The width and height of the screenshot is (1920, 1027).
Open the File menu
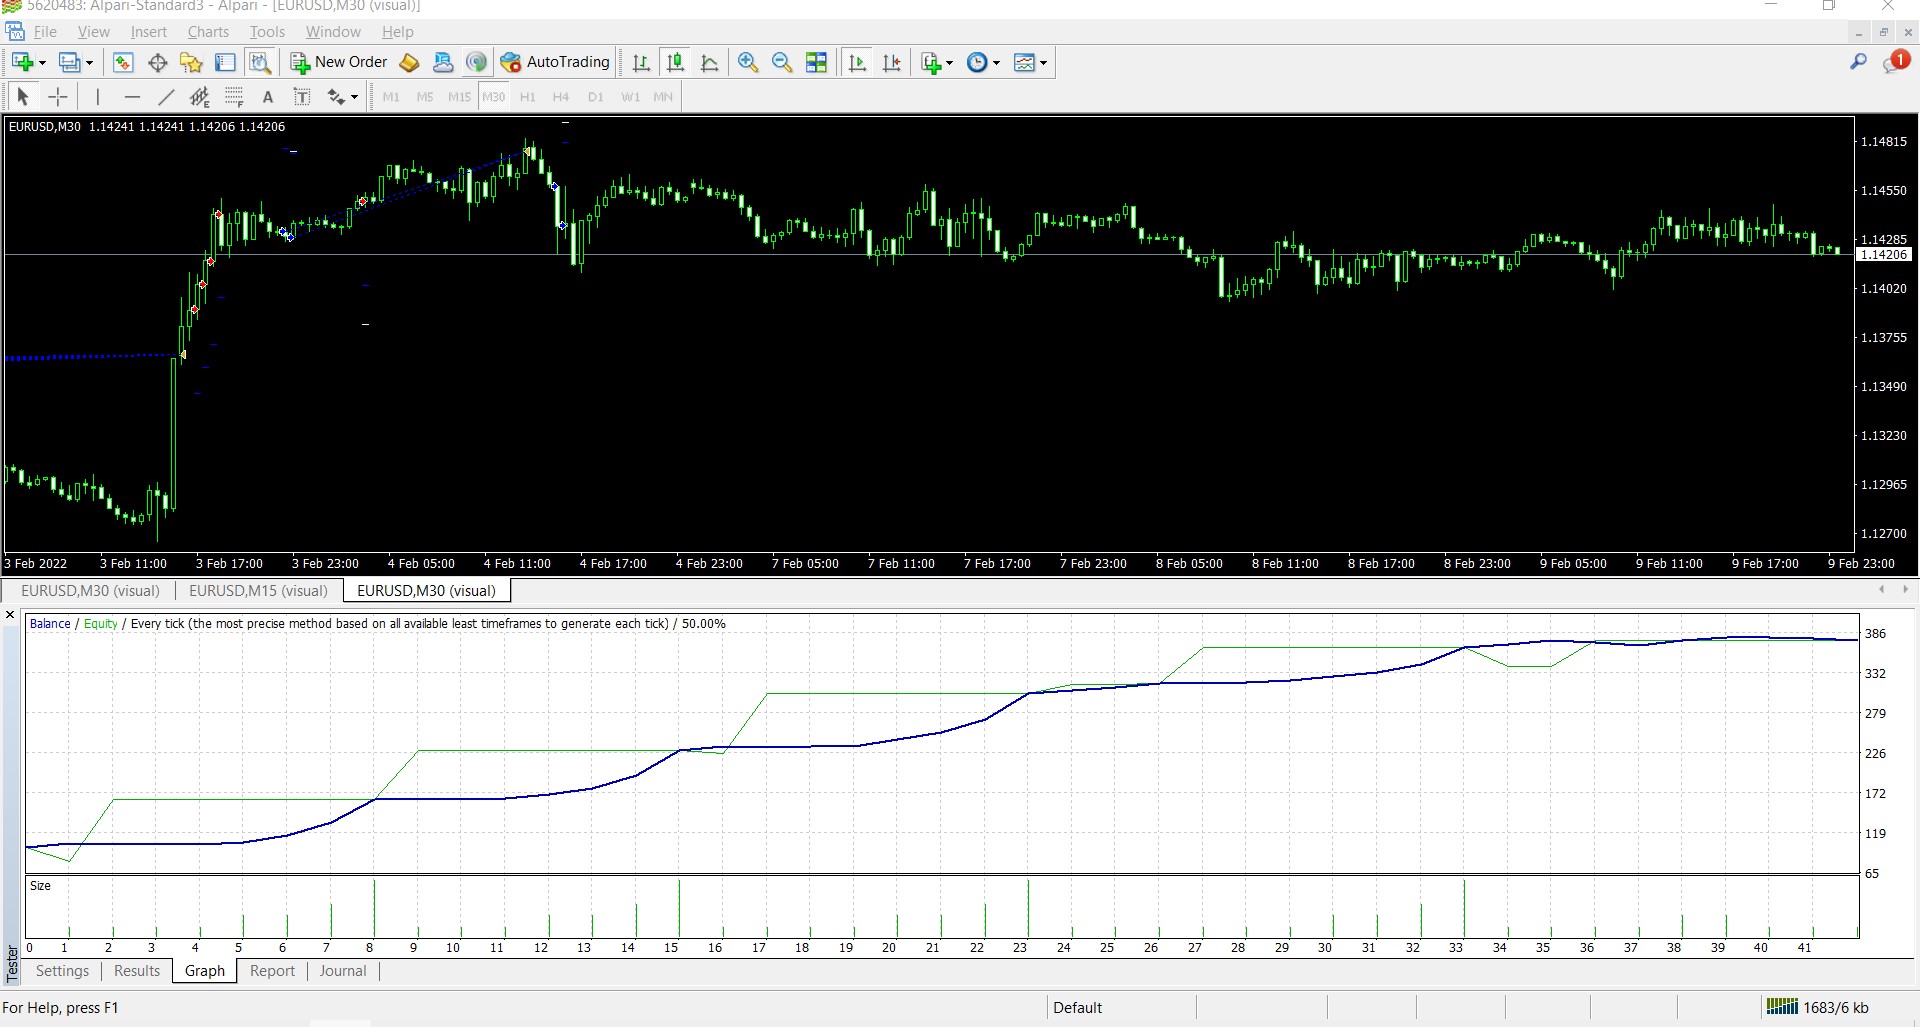click(46, 32)
